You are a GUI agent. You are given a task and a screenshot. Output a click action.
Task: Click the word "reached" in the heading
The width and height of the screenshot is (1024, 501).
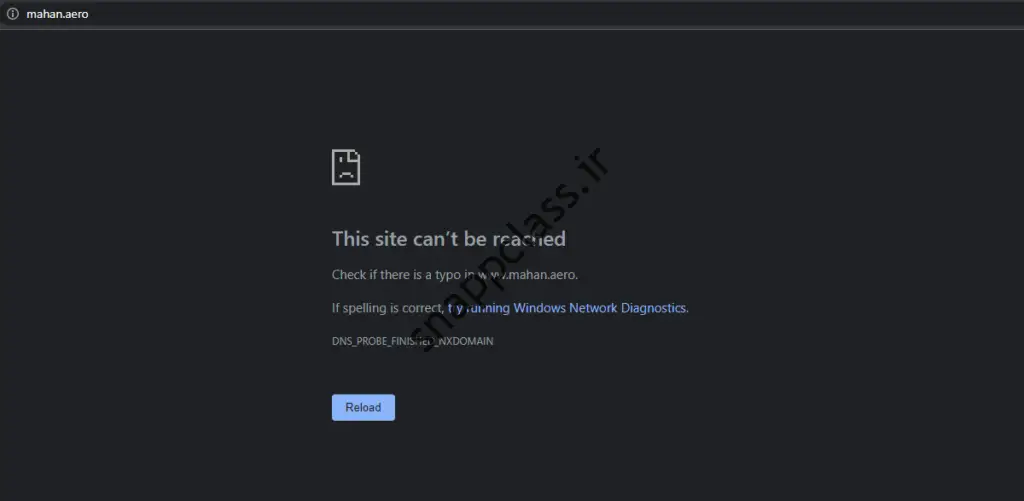tap(529, 239)
